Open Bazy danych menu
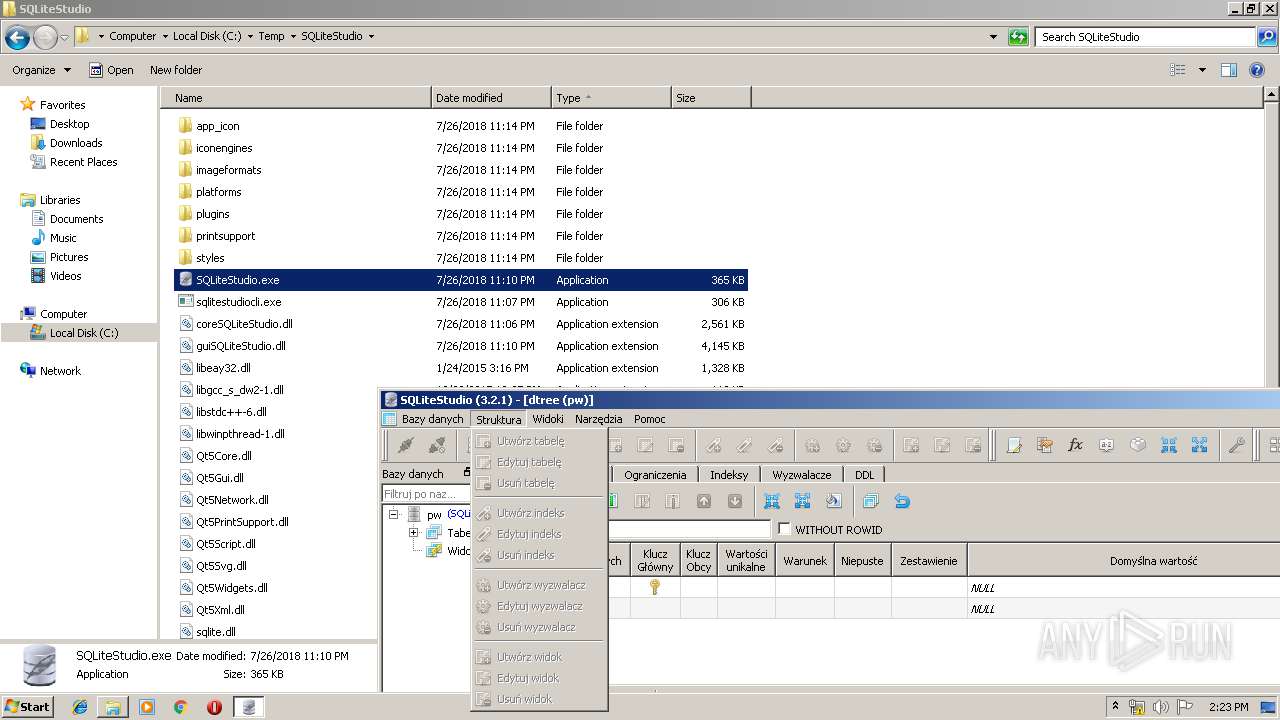The image size is (1280, 720). click(432, 419)
